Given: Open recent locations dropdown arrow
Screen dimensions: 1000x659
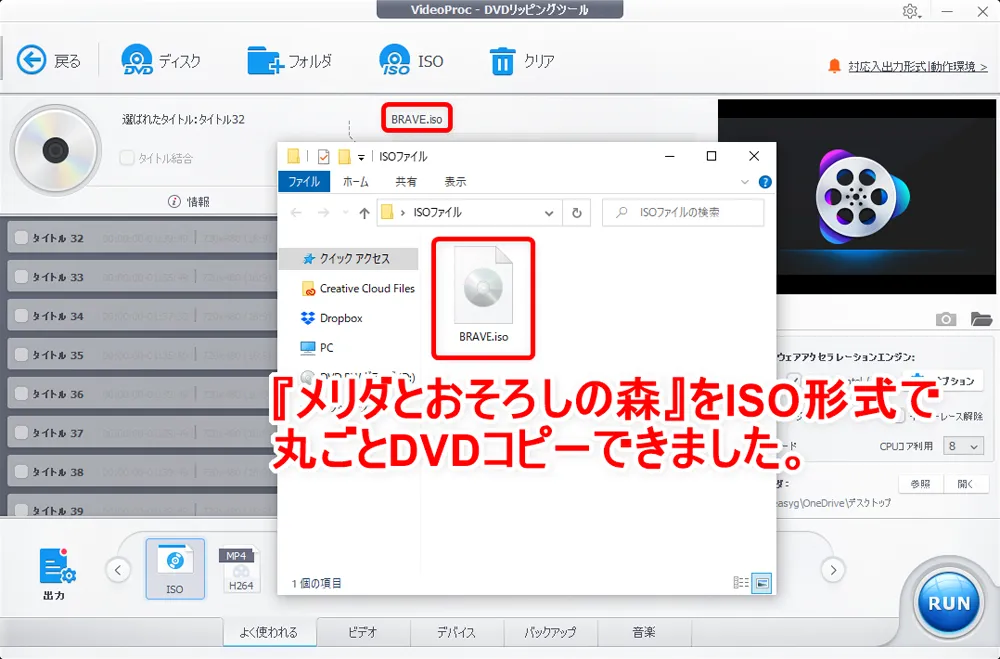Looking at the screenshot, I should [345, 212].
